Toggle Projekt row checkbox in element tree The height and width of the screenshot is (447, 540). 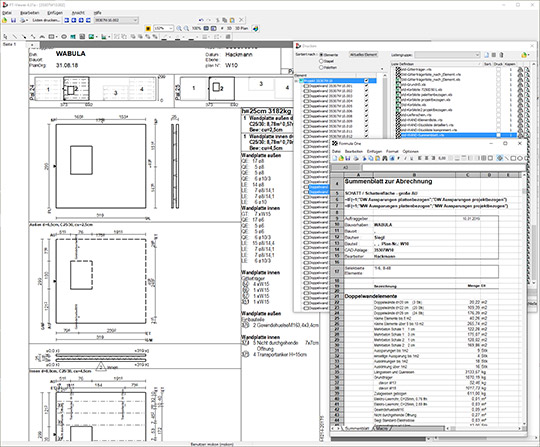coord(366,81)
